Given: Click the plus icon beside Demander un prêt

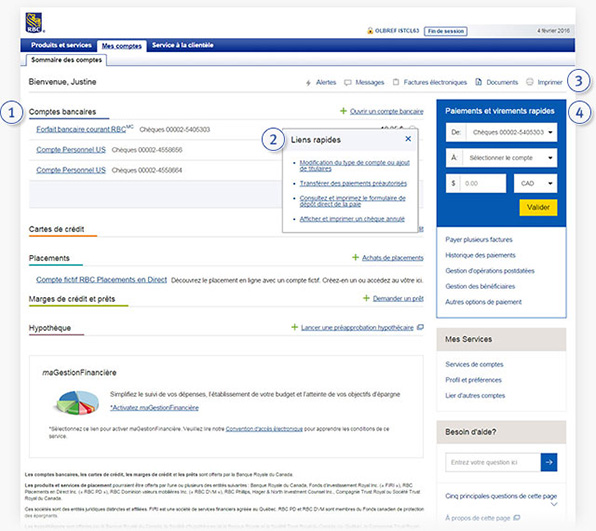Looking at the screenshot, I should point(366,298).
